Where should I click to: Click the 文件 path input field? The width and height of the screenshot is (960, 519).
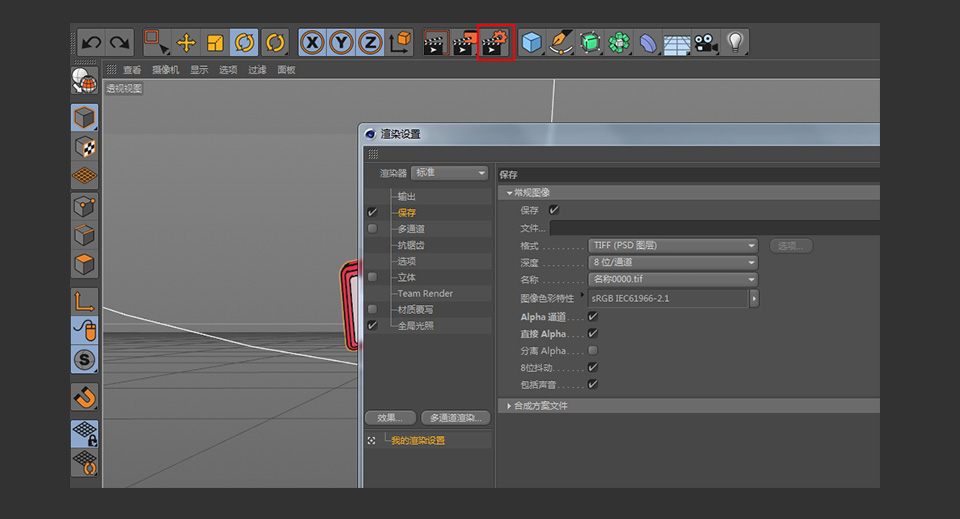pos(714,228)
